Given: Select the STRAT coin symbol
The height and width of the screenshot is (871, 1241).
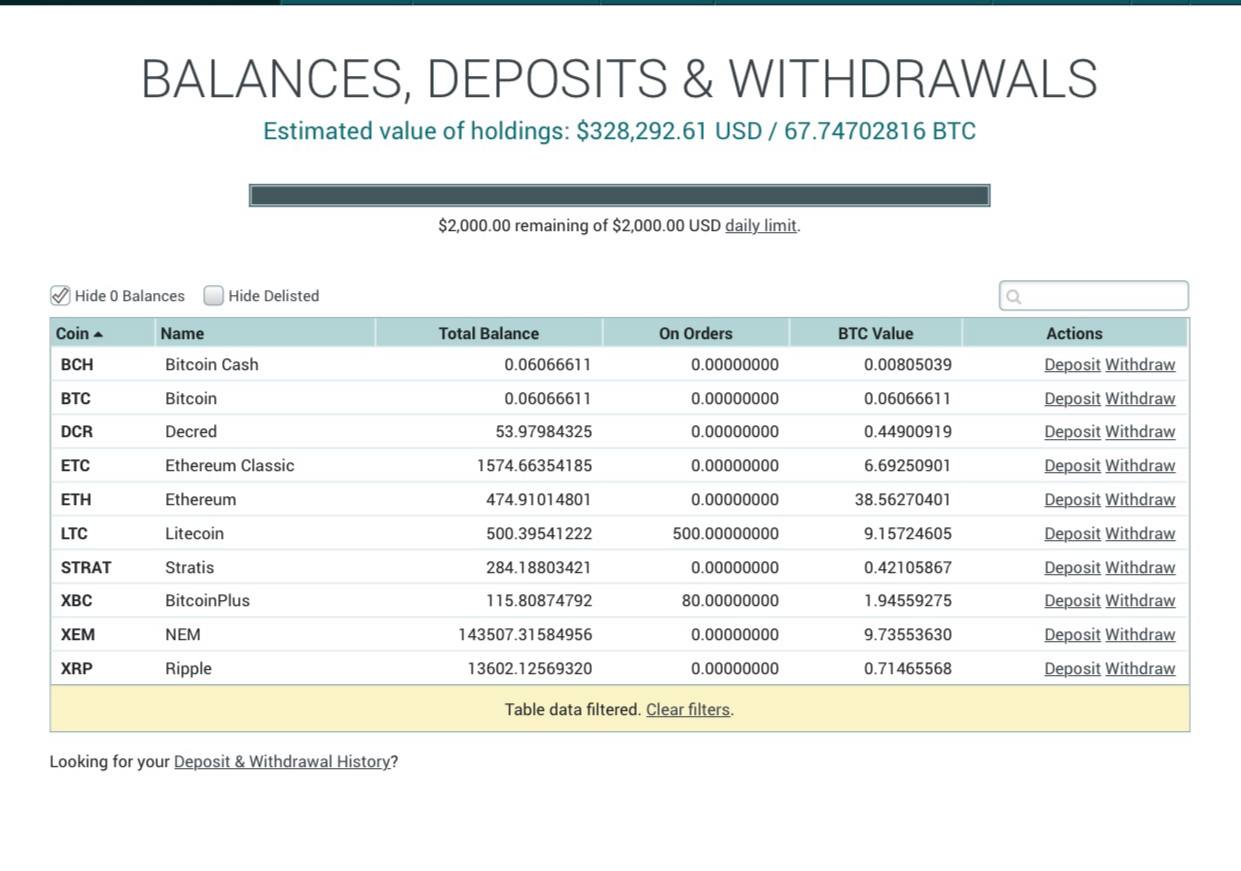Looking at the screenshot, I should (x=86, y=567).
